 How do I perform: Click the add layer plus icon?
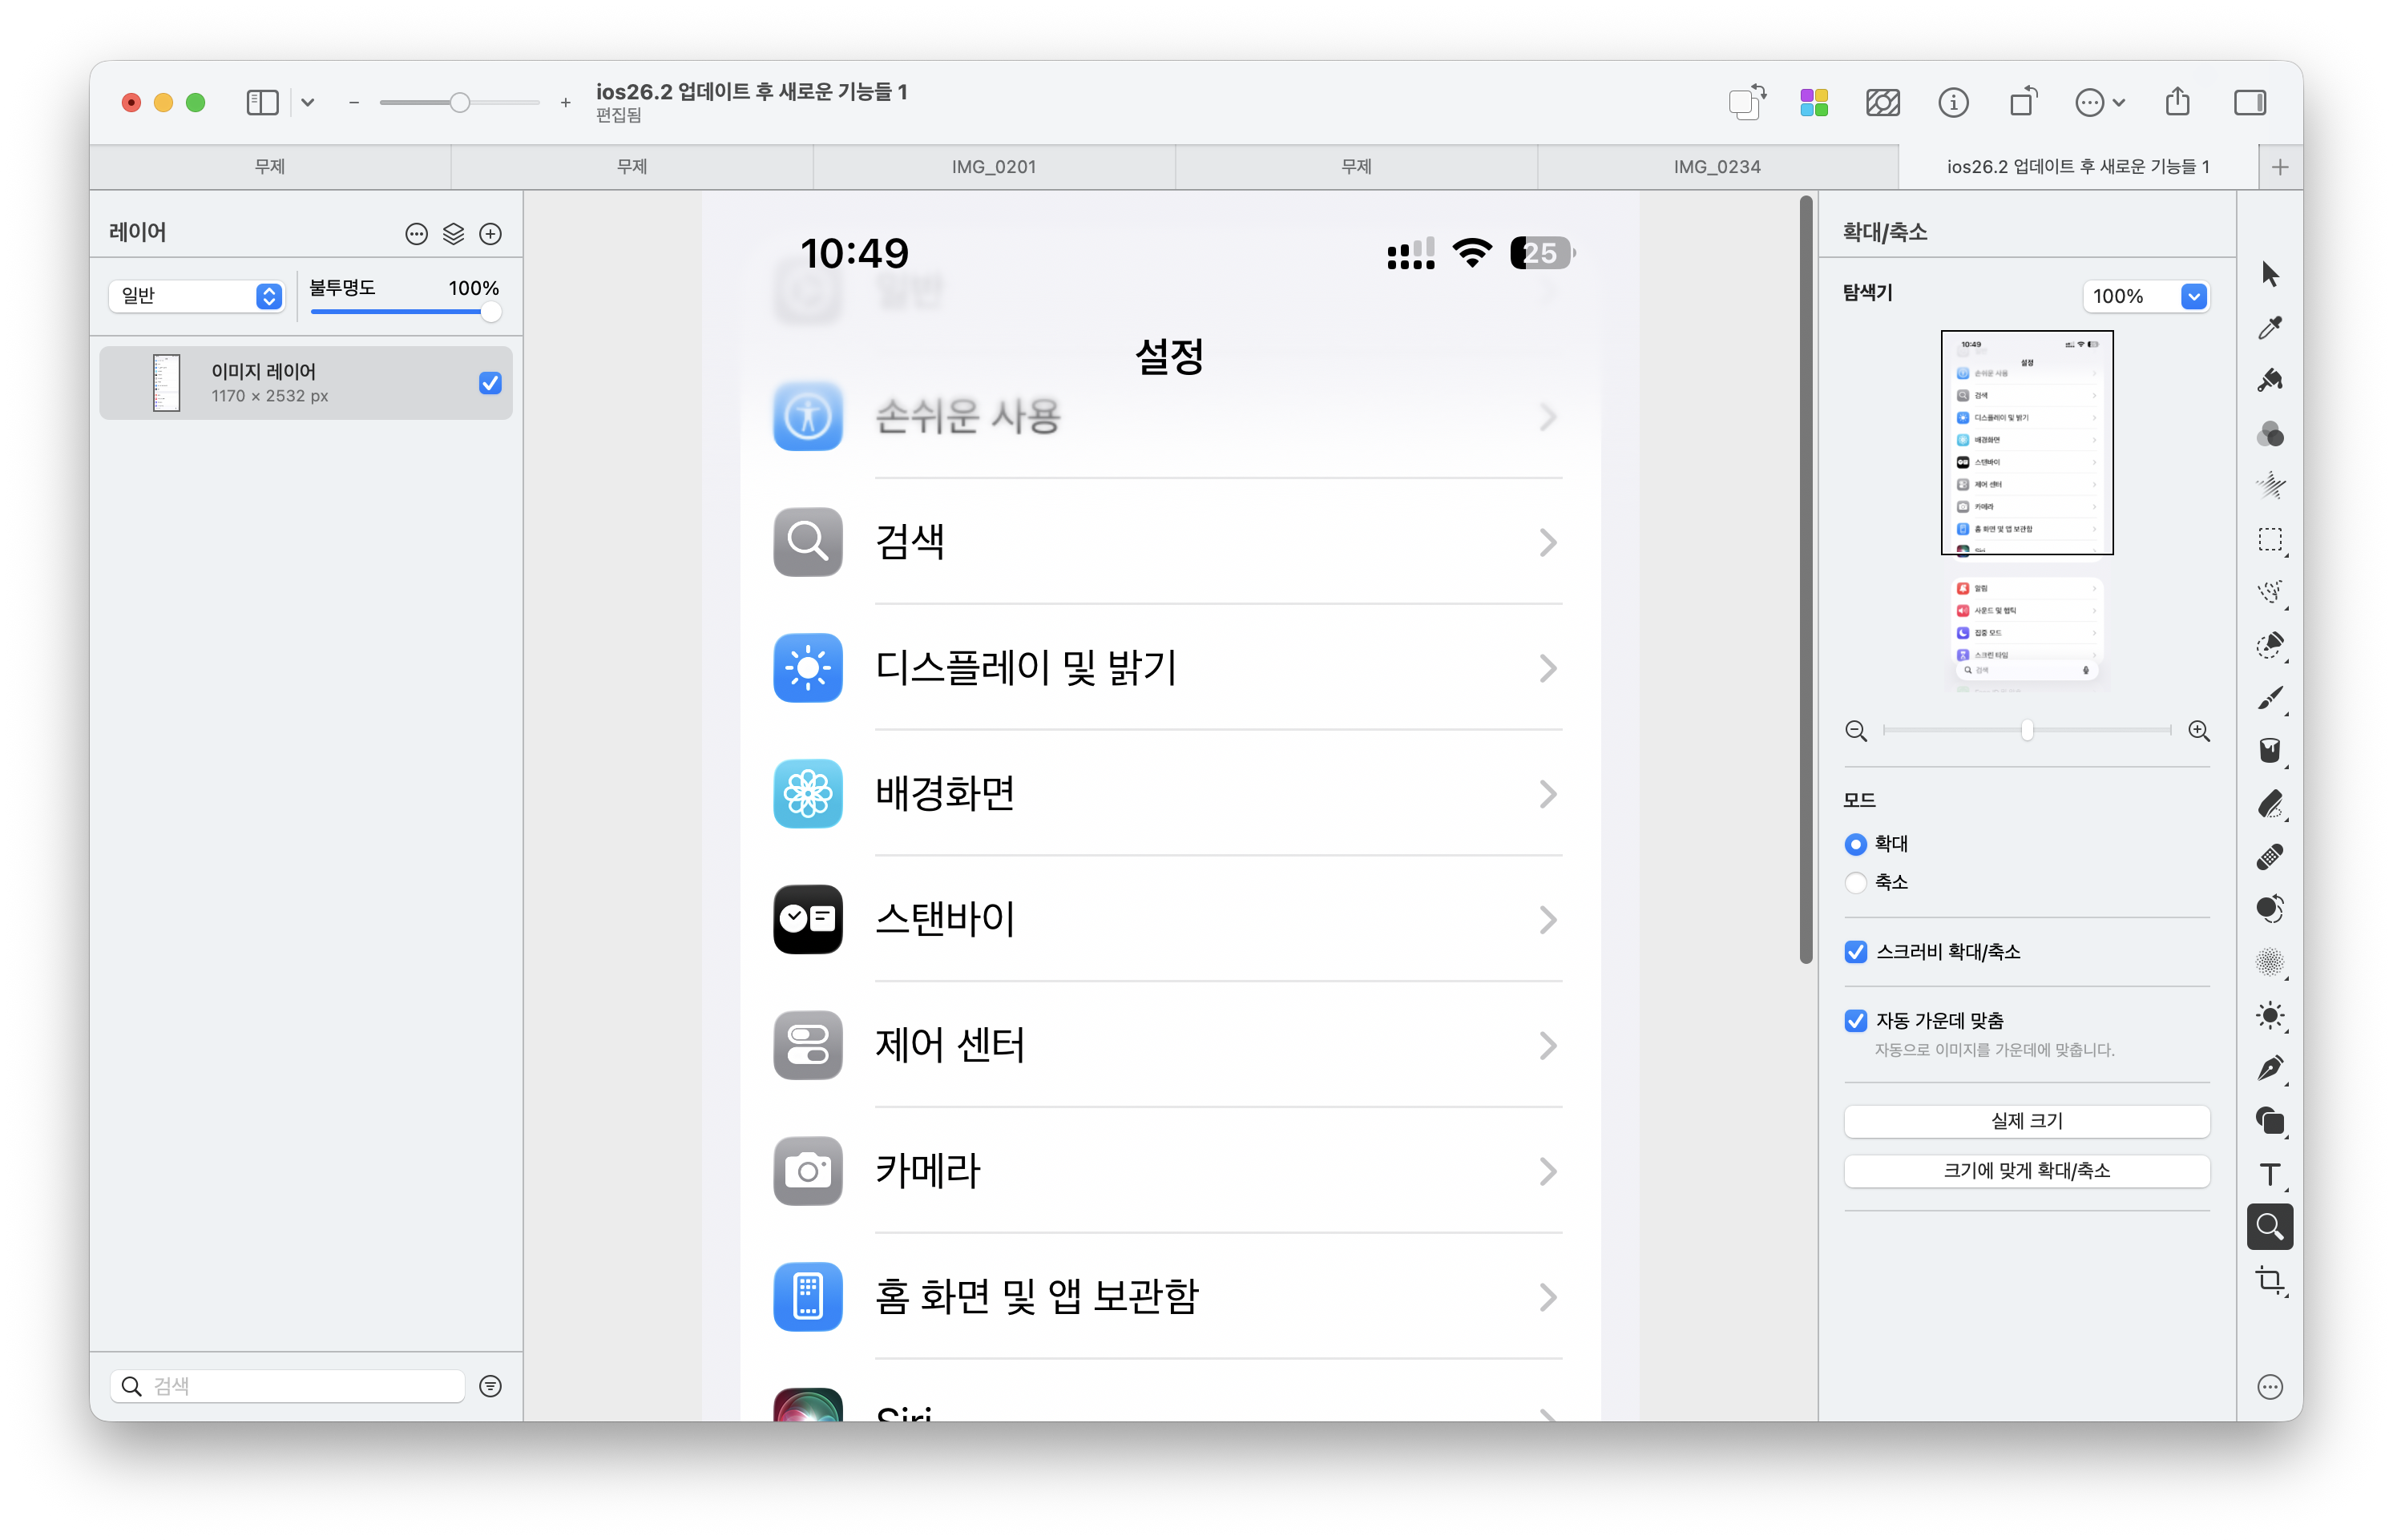(490, 234)
